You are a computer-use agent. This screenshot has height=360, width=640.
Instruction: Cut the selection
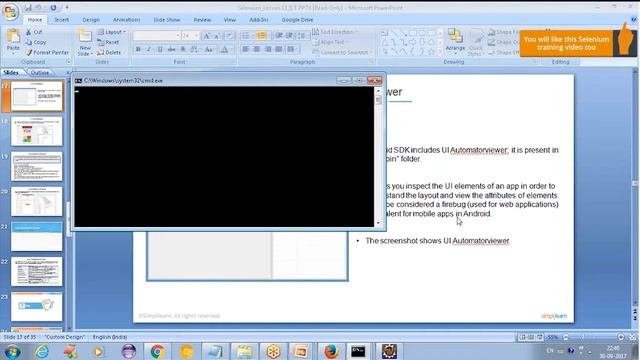[x=34, y=32]
